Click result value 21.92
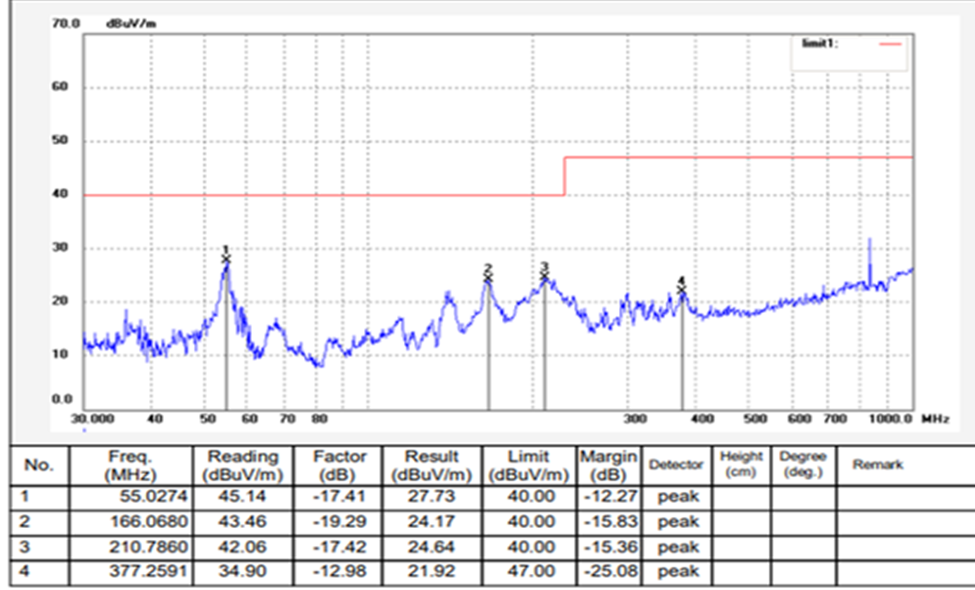This screenshot has height=590, width=975. click(x=432, y=571)
